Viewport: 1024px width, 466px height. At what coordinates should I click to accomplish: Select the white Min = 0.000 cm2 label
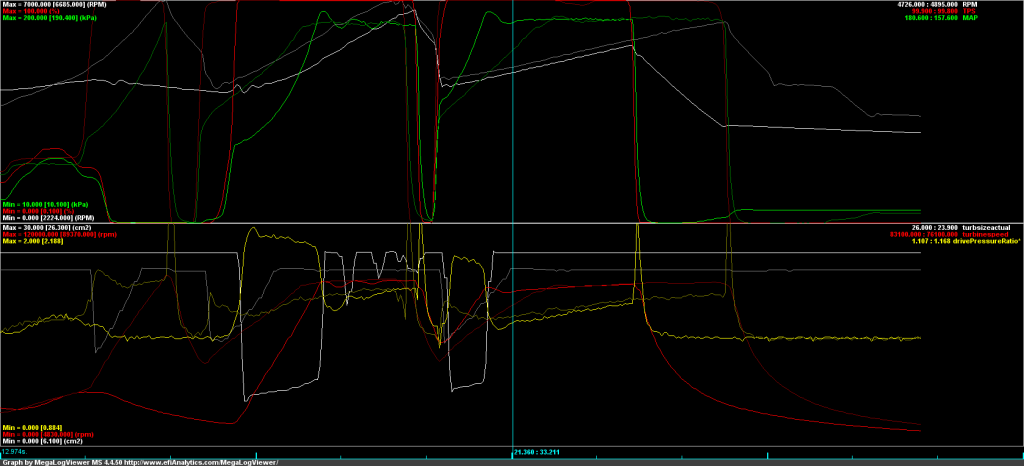coord(46,442)
